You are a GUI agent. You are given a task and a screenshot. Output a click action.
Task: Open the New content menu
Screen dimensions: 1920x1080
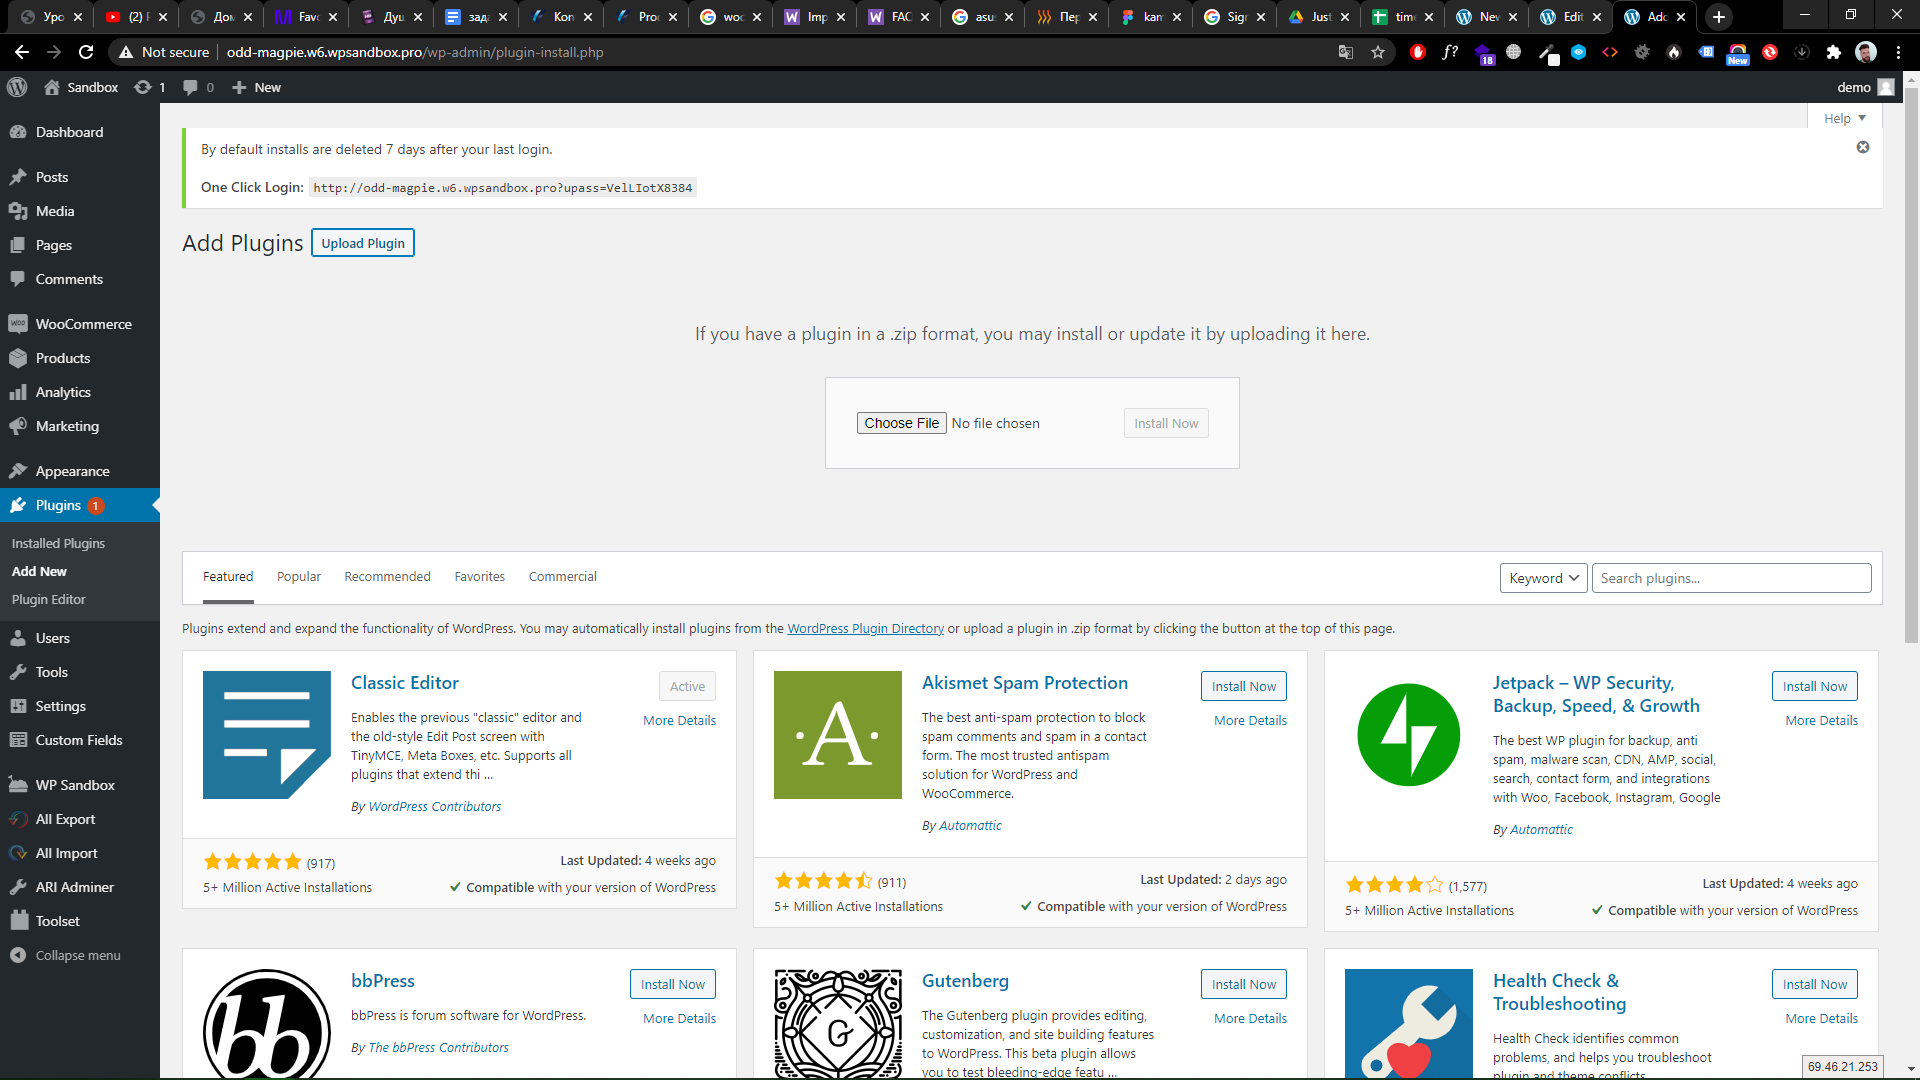click(x=256, y=87)
